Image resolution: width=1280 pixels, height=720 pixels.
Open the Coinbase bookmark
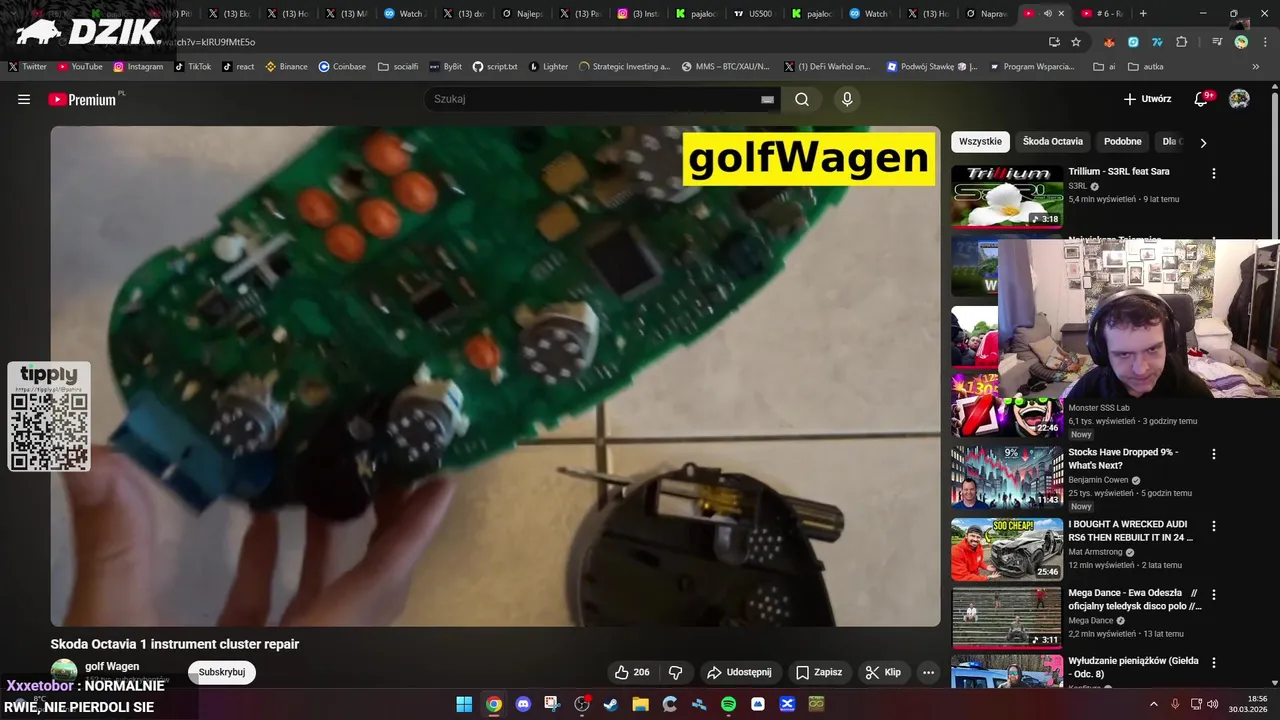tap(342, 66)
